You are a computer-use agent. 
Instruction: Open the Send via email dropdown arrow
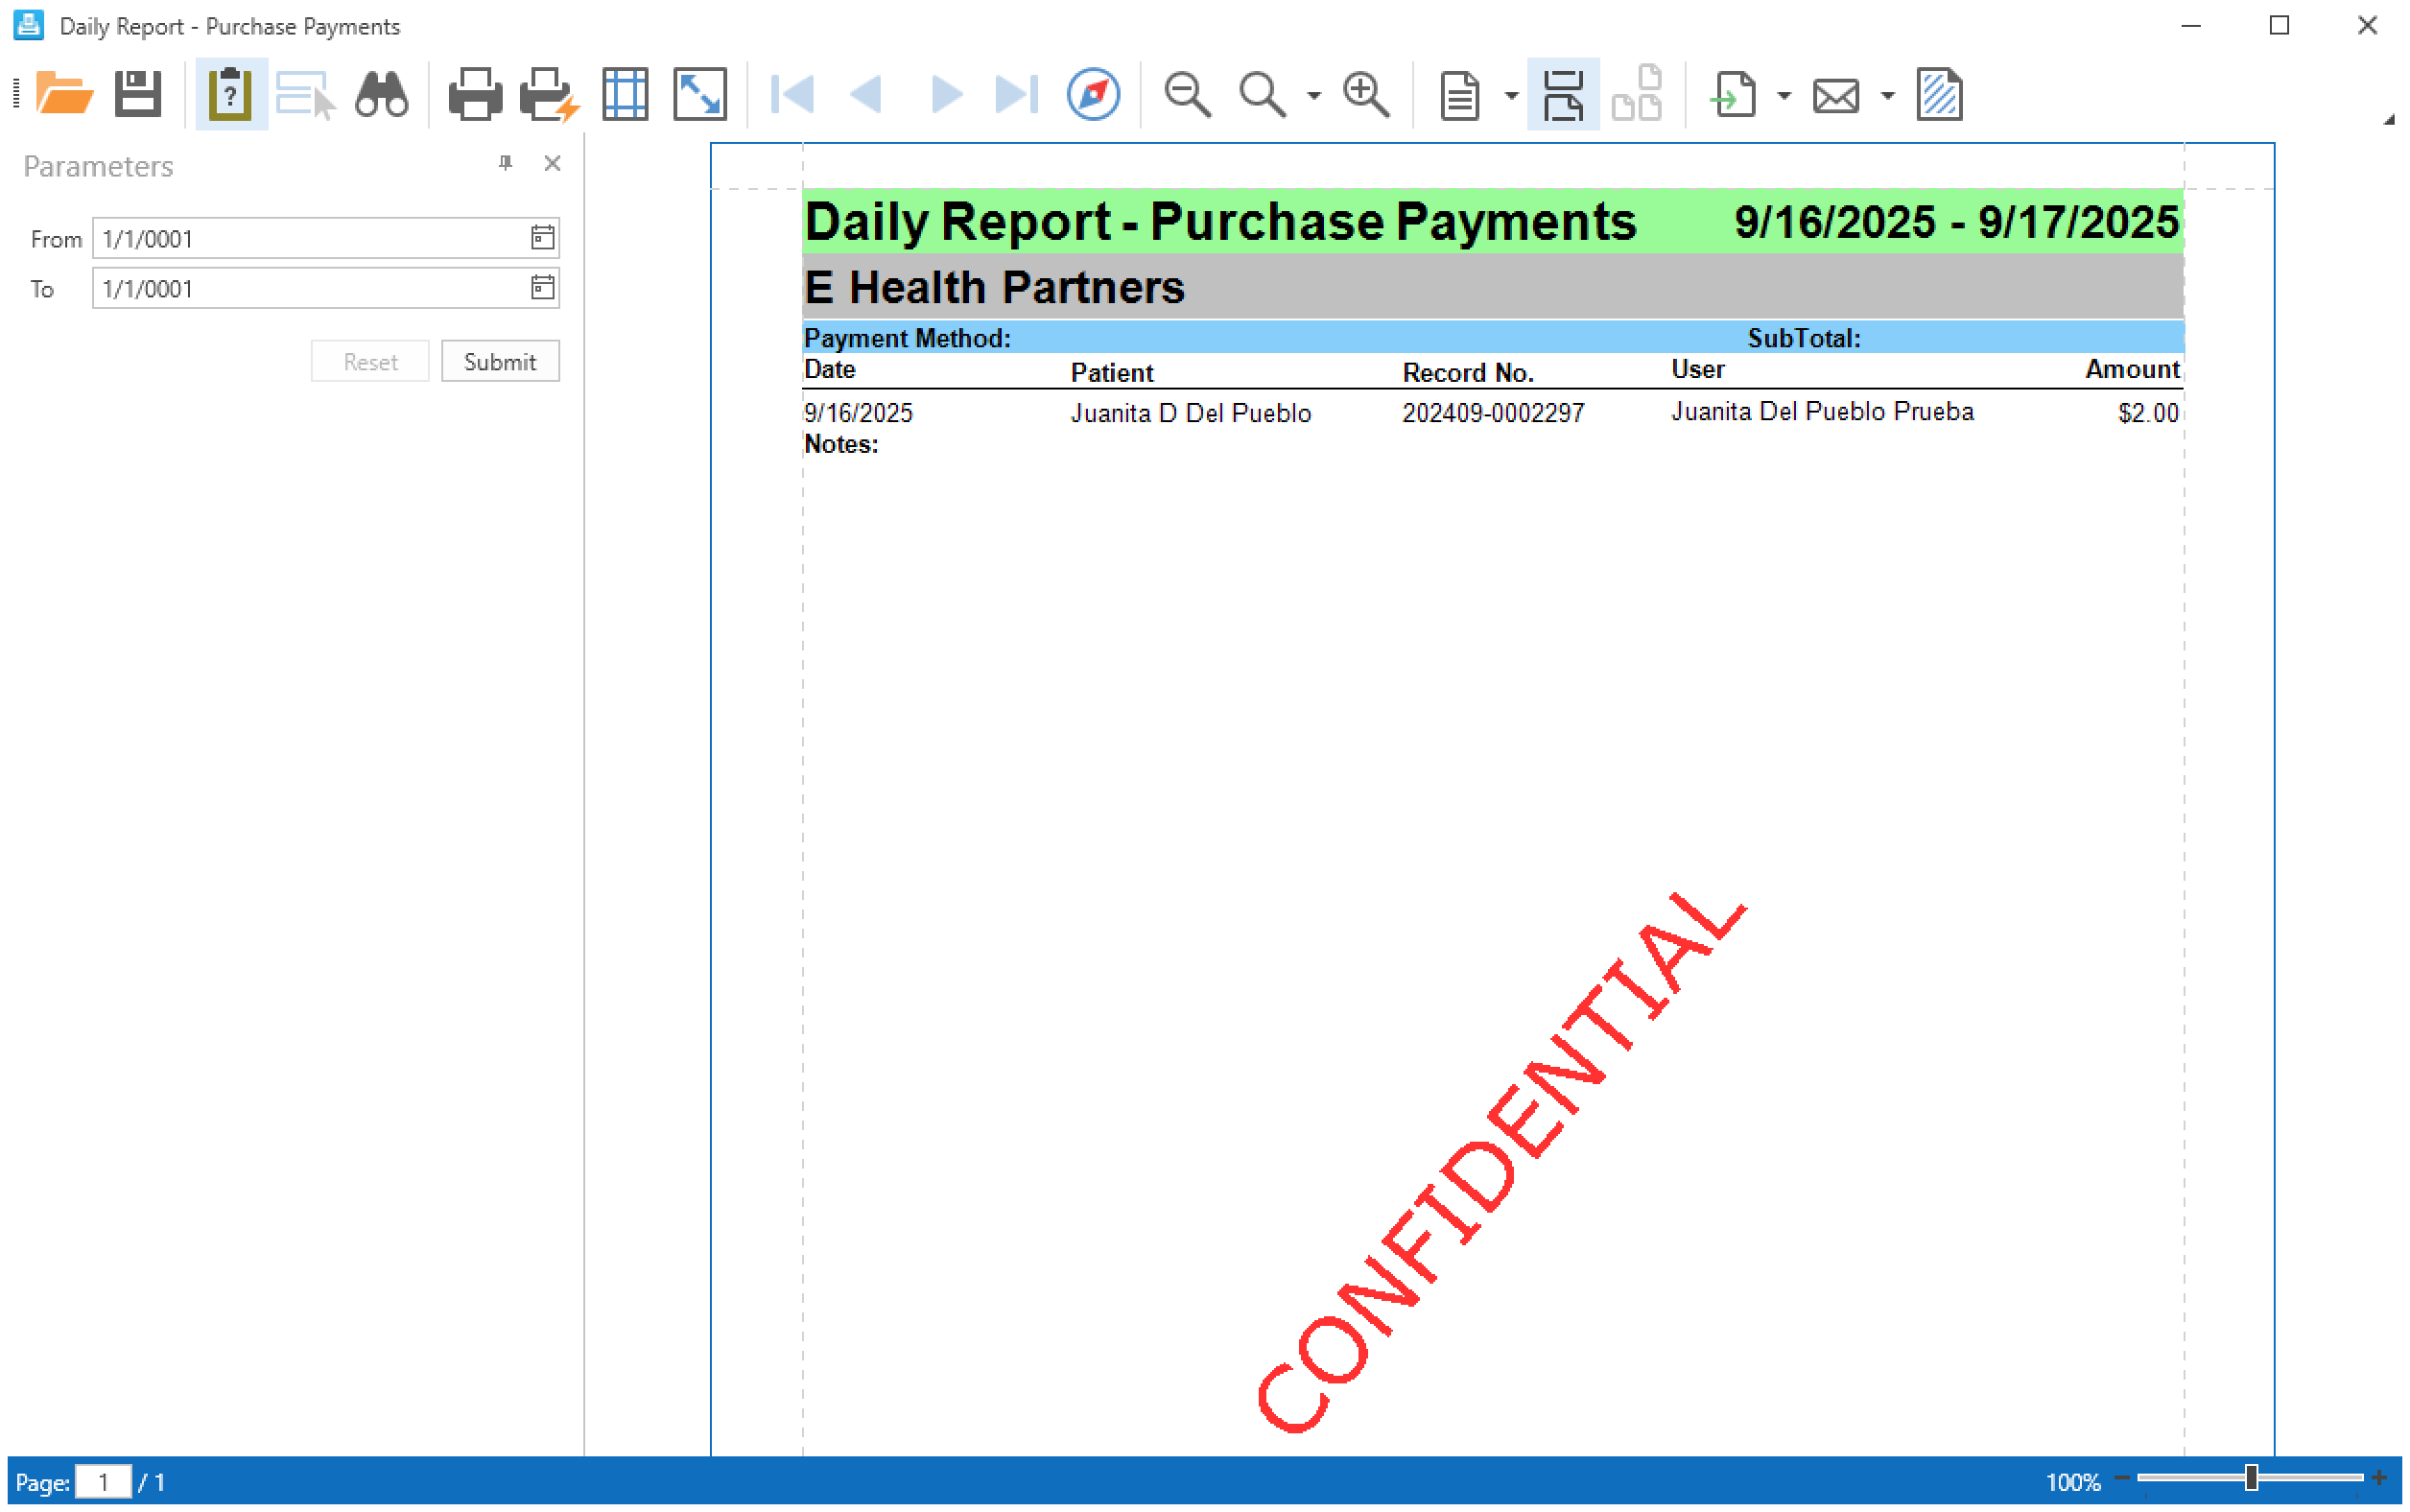(1888, 96)
